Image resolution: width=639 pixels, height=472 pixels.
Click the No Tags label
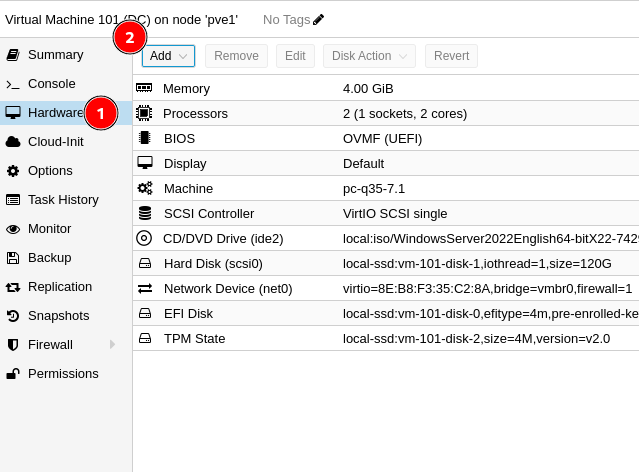[286, 20]
